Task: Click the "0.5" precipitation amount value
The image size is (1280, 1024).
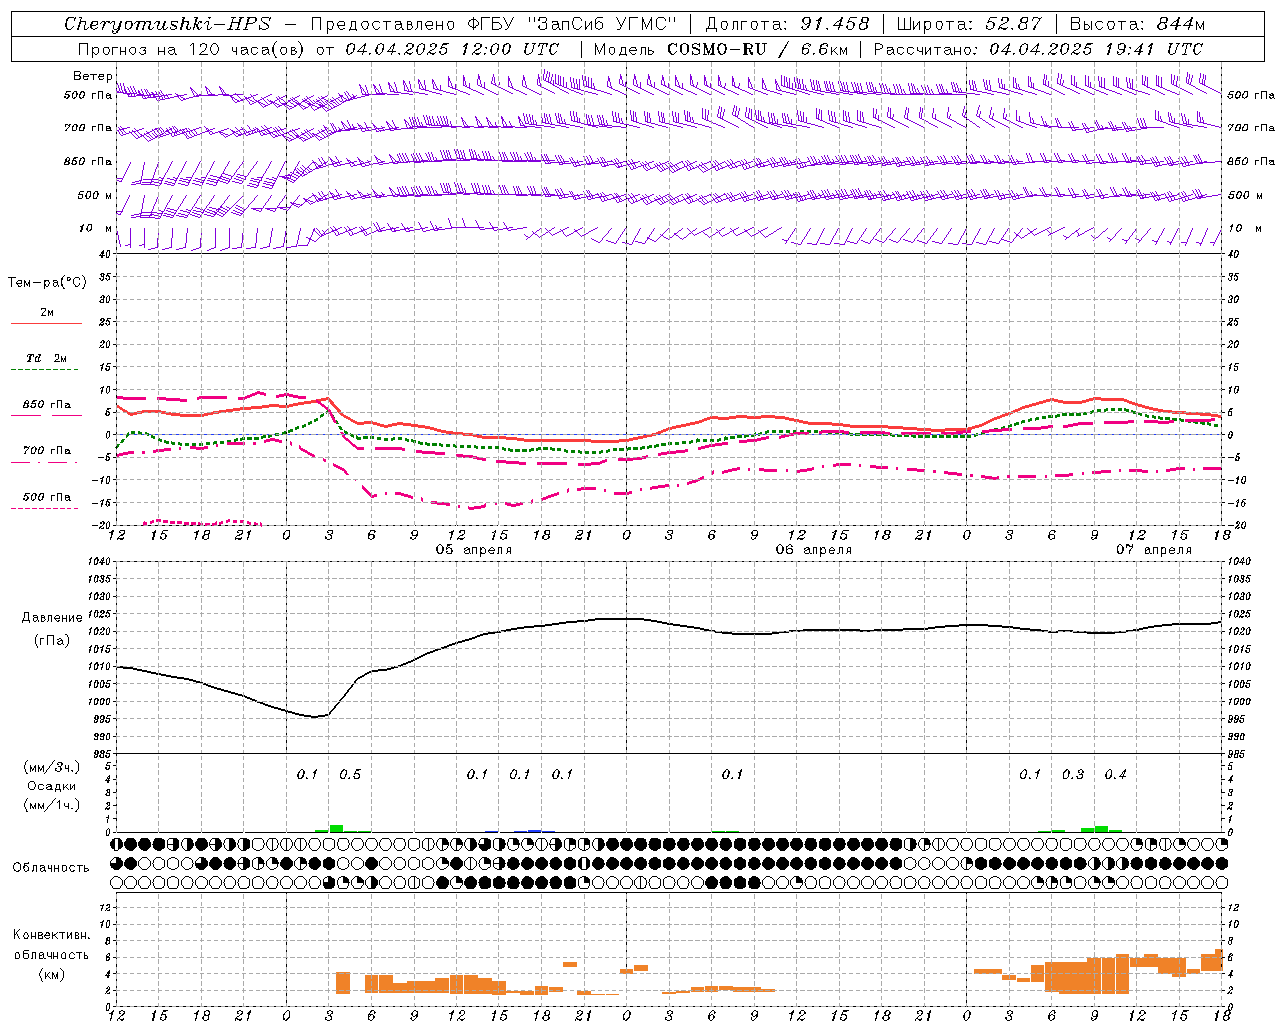Action: (350, 775)
